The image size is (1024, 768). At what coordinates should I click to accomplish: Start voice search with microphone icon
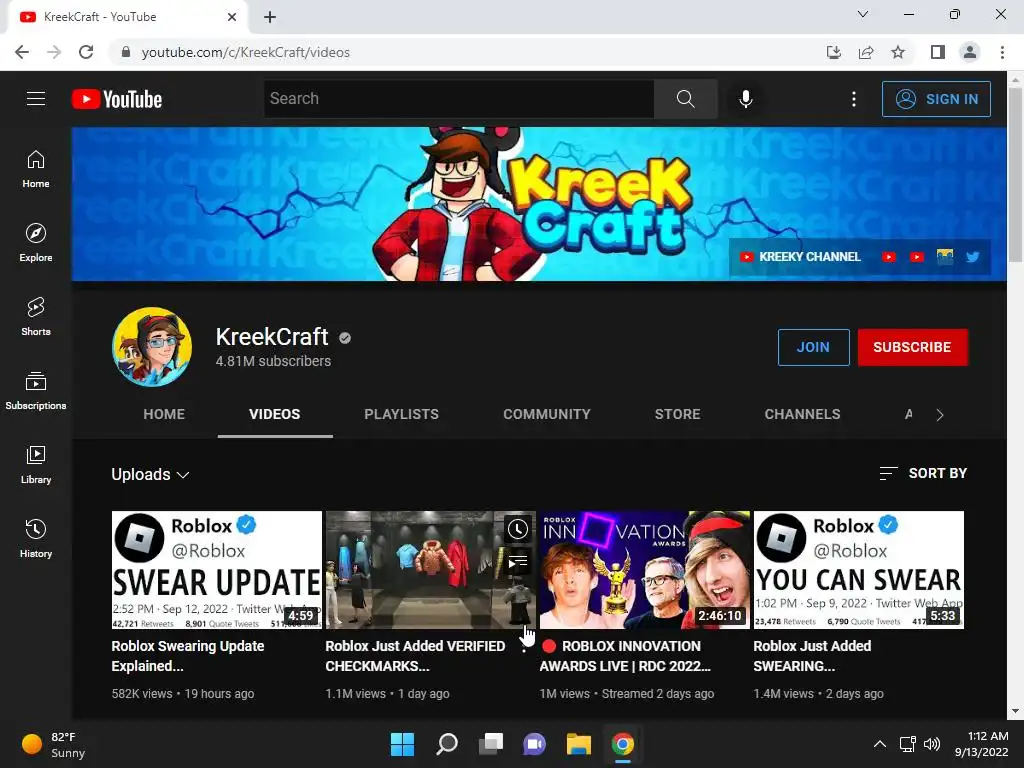click(x=746, y=99)
